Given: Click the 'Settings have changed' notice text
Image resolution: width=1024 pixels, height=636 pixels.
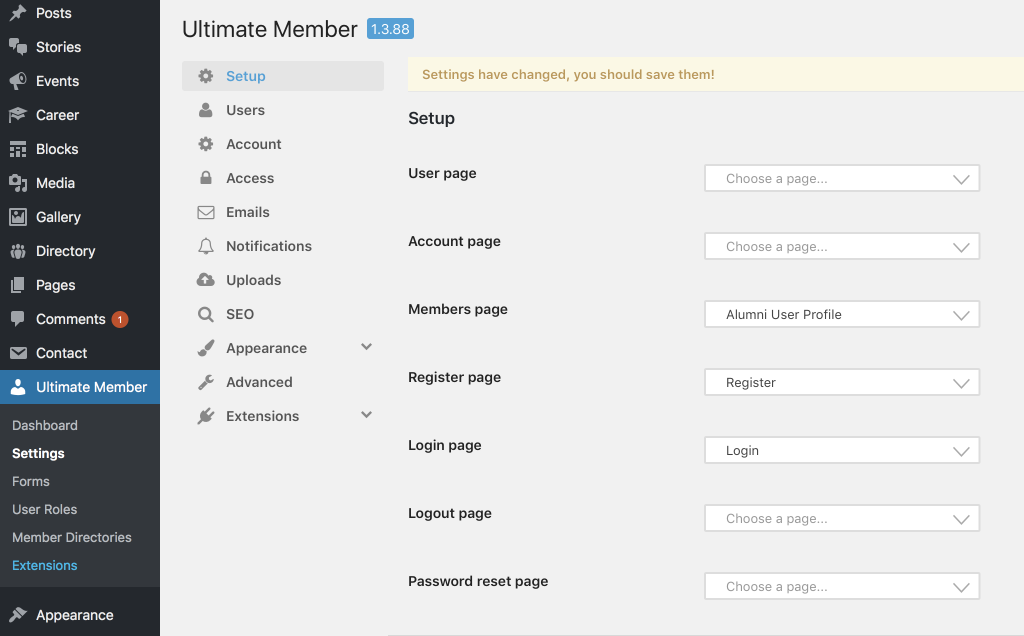Looking at the screenshot, I should [568, 74].
